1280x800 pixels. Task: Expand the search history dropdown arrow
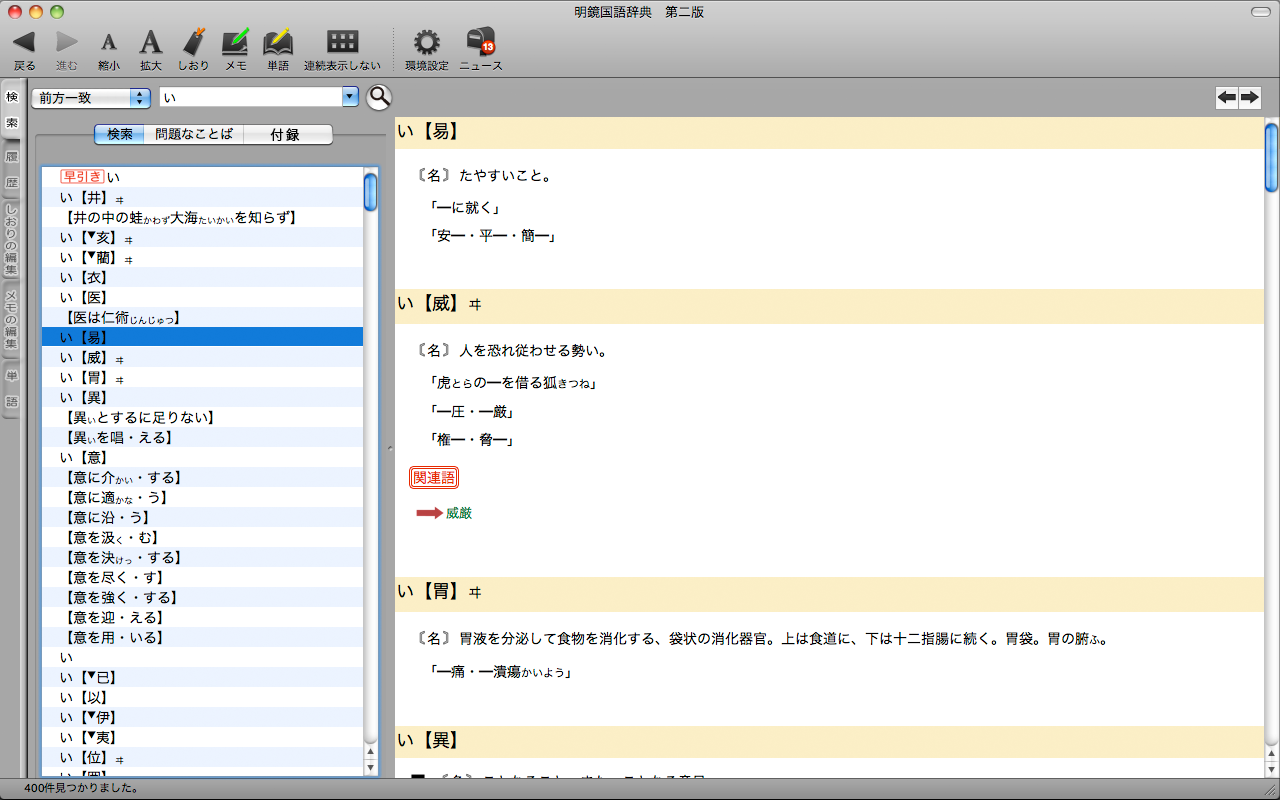pos(350,97)
